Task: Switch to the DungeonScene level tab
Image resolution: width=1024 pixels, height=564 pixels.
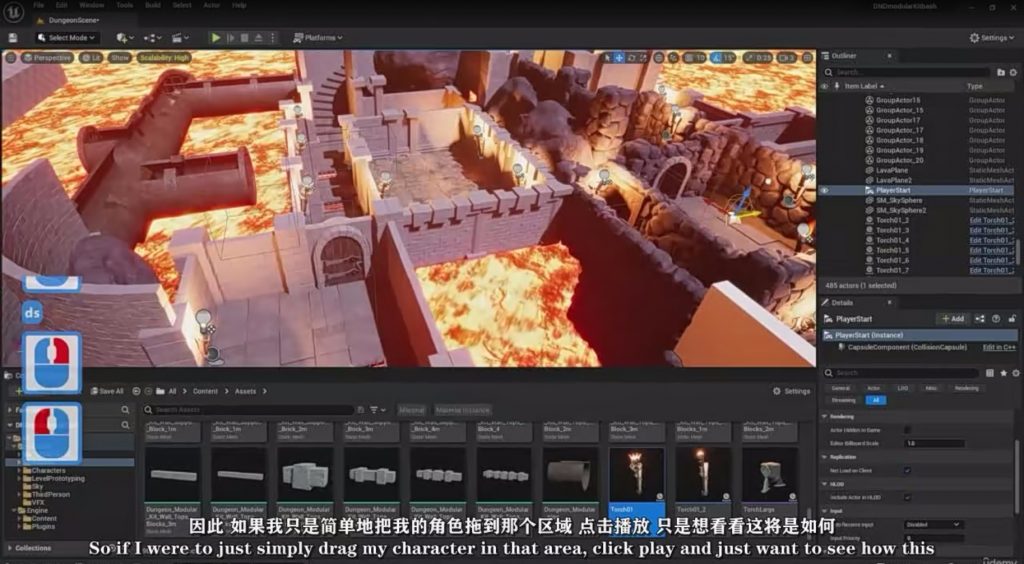Action: [x=74, y=20]
